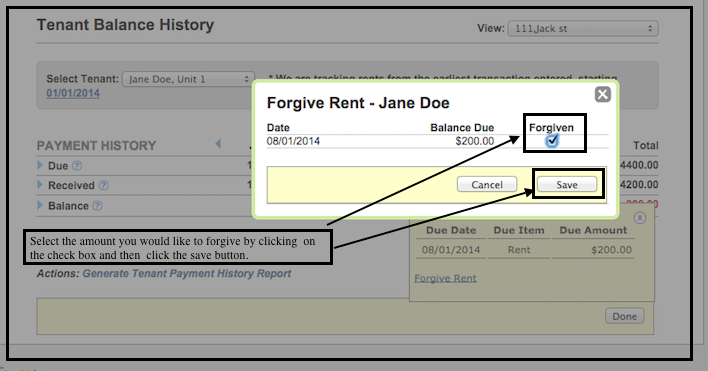Screen dimensions: 708x371
Task: Click the Cancel button in Forgive Rent dialog
Action: pyautogui.click(x=487, y=185)
